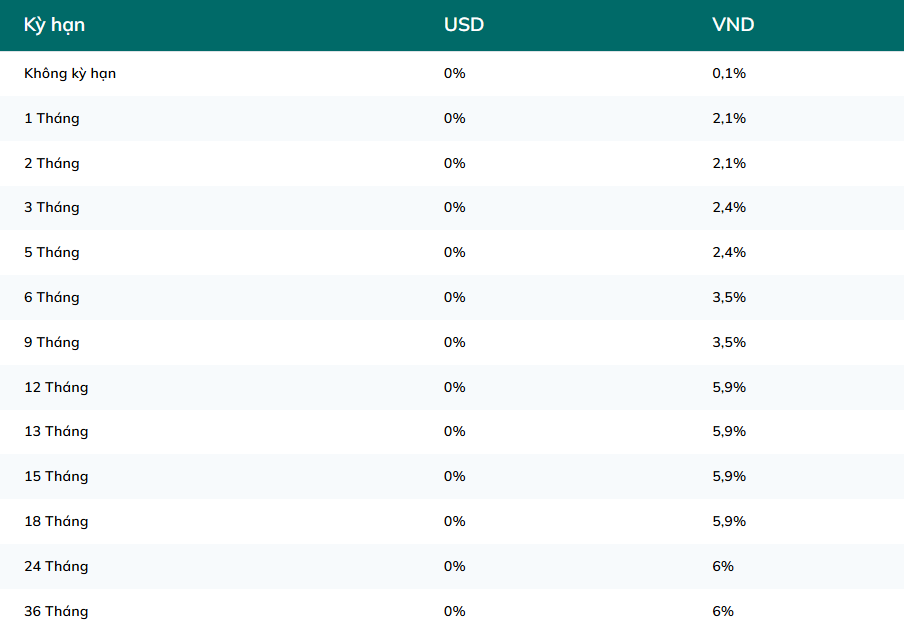
Task: Click the 15 Tháng term label
Action: coord(56,476)
